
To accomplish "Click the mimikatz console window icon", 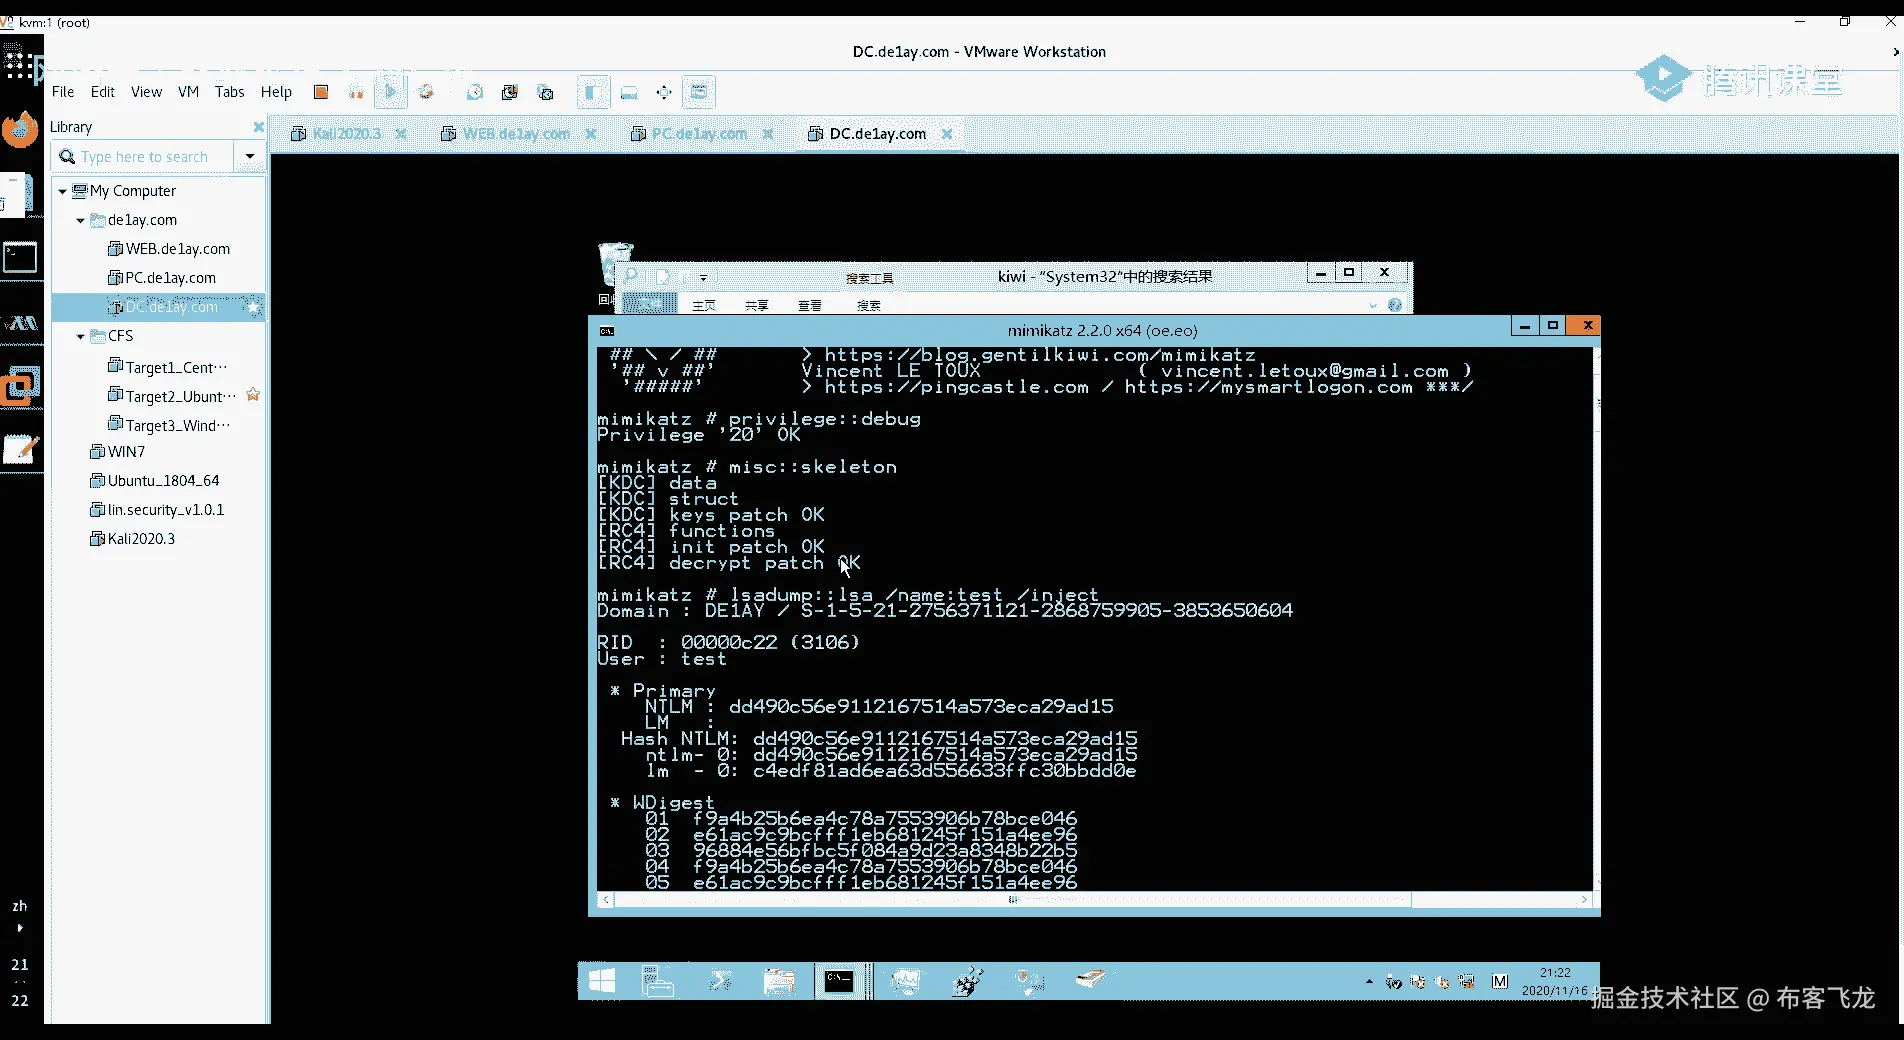I will 606,330.
